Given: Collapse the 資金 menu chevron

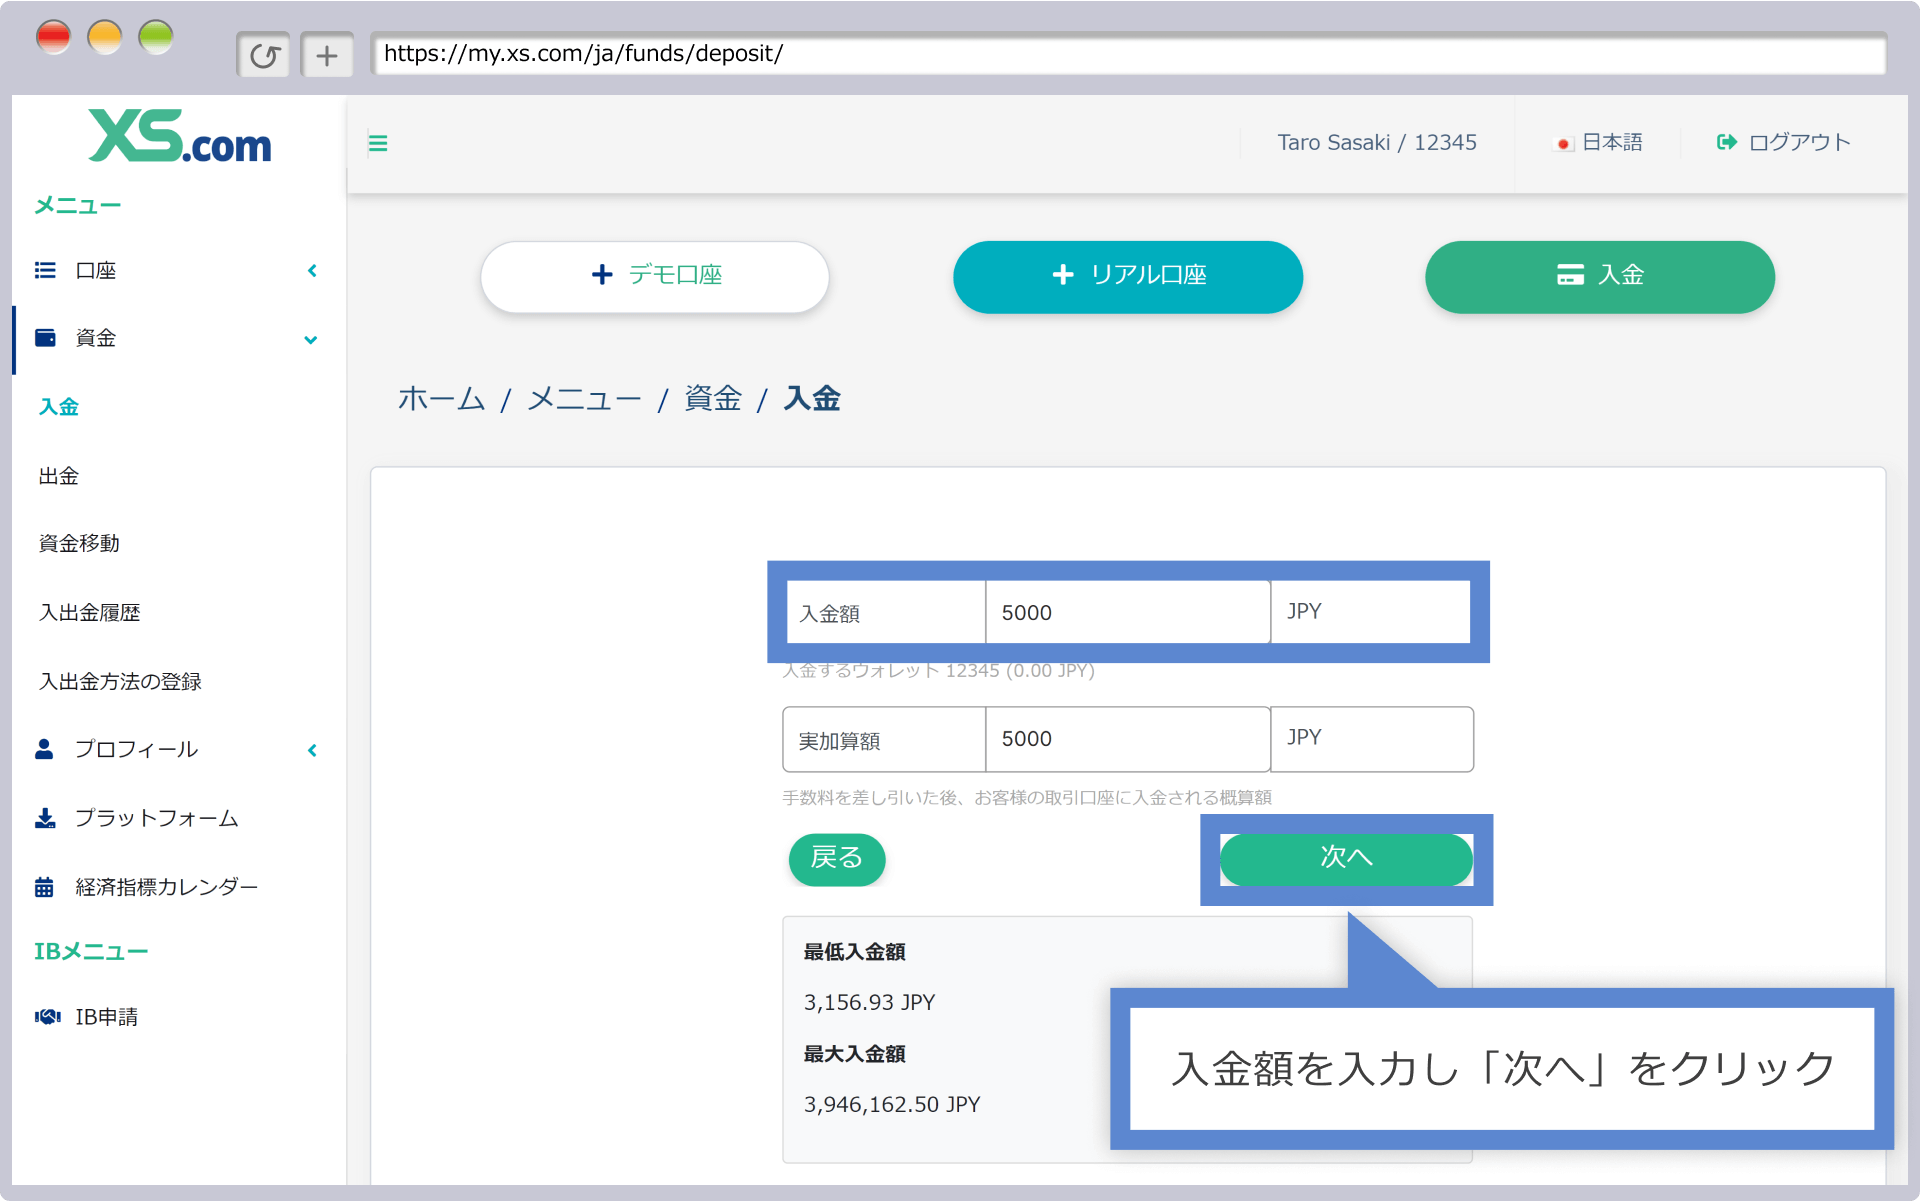Looking at the screenshot, I should click(x=311, y=340).
